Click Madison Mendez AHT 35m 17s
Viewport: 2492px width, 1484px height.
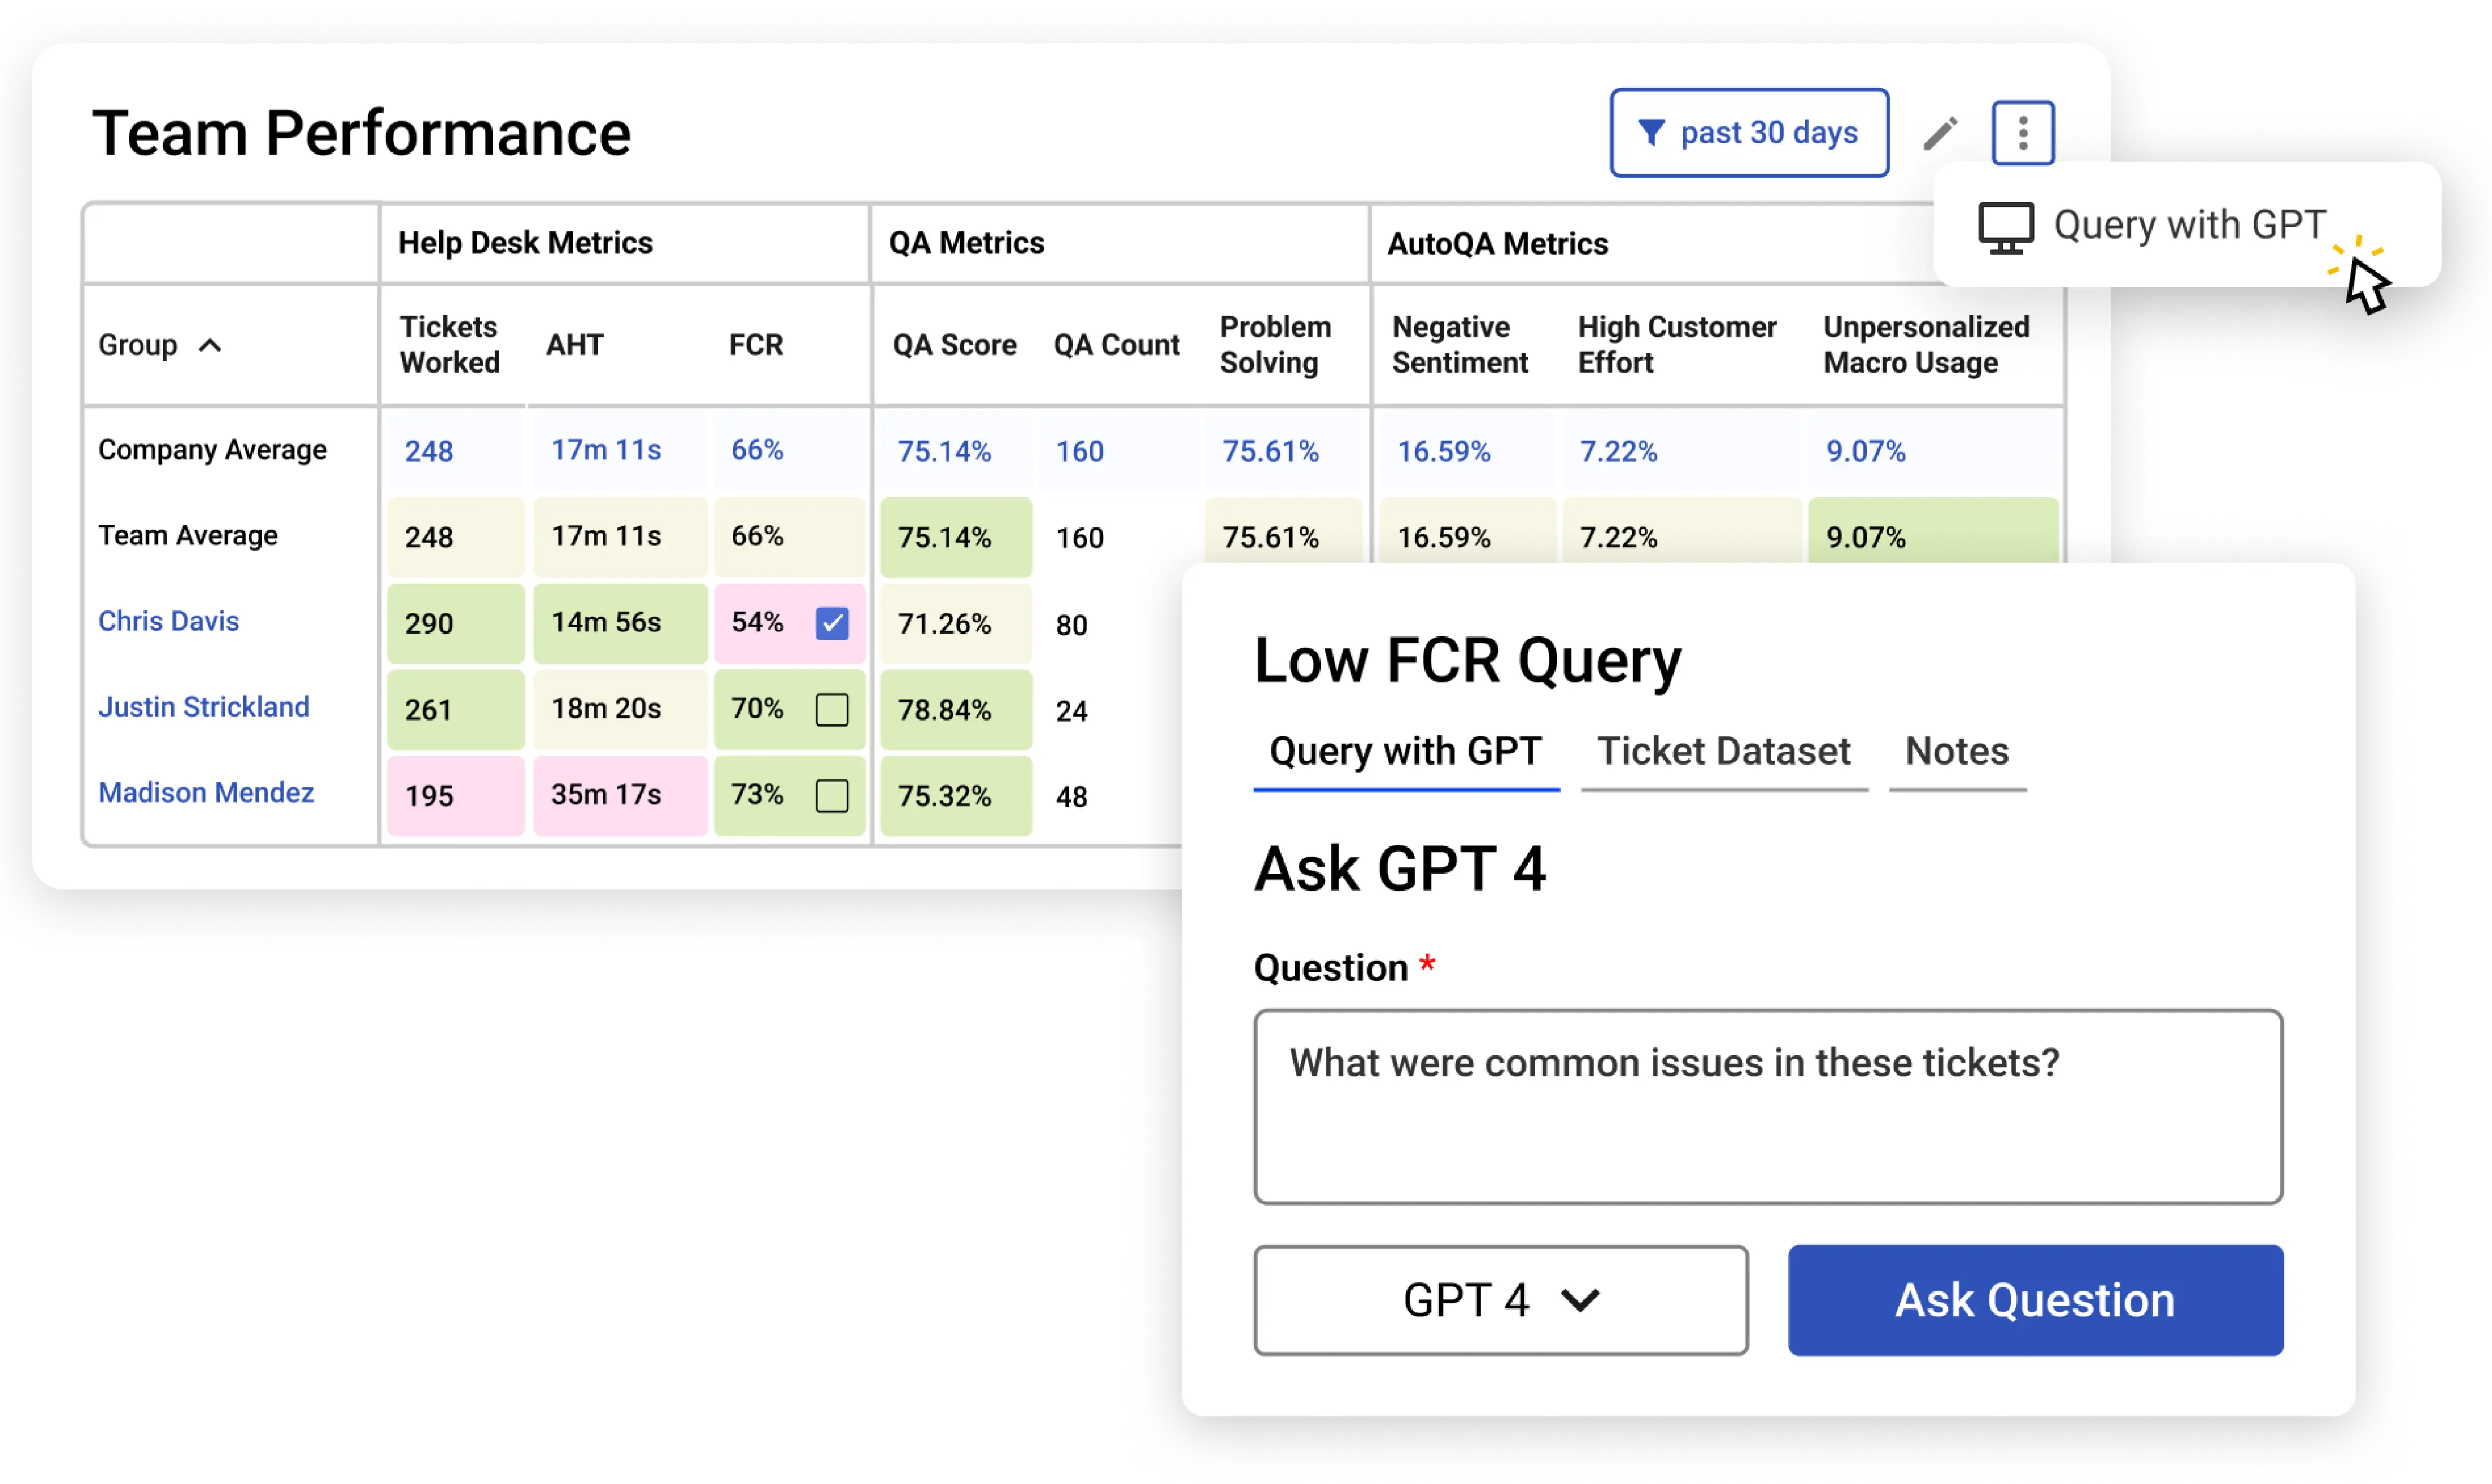click(620, 795)
